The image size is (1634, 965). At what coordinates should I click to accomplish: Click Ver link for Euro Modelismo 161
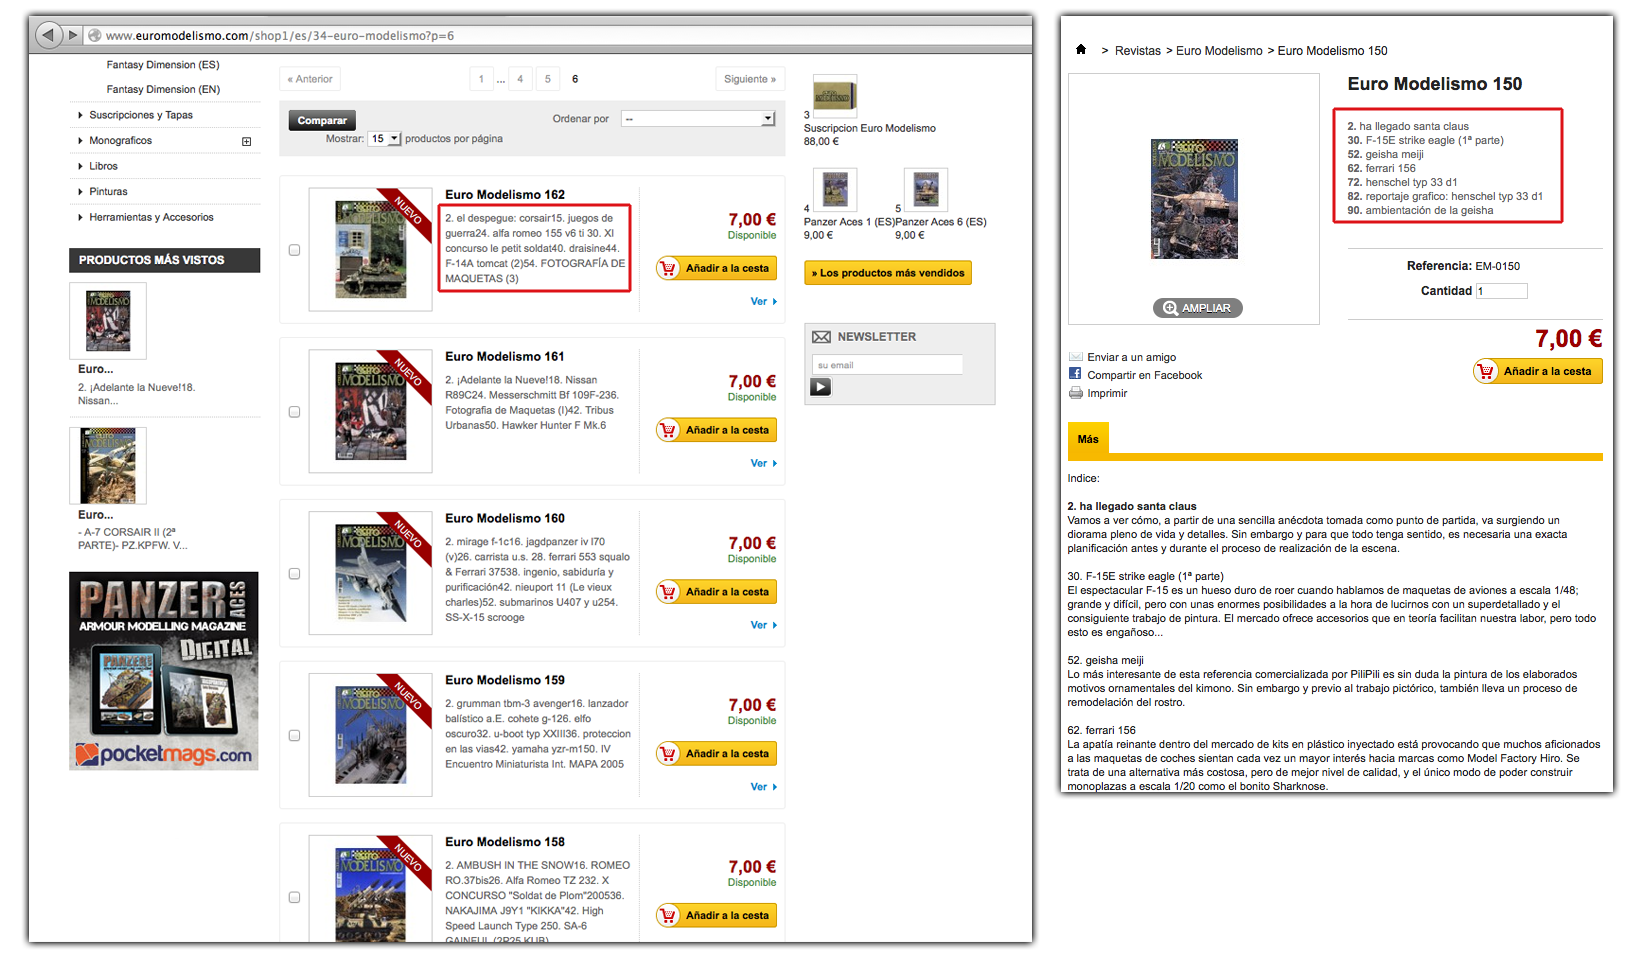(x=763, y=464)
